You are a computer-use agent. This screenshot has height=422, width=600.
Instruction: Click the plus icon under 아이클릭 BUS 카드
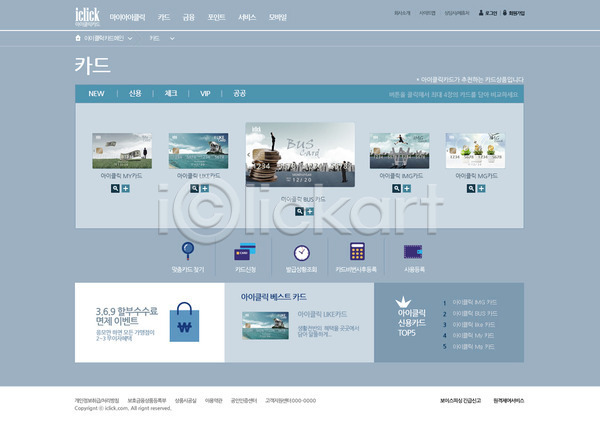point(310,212)
